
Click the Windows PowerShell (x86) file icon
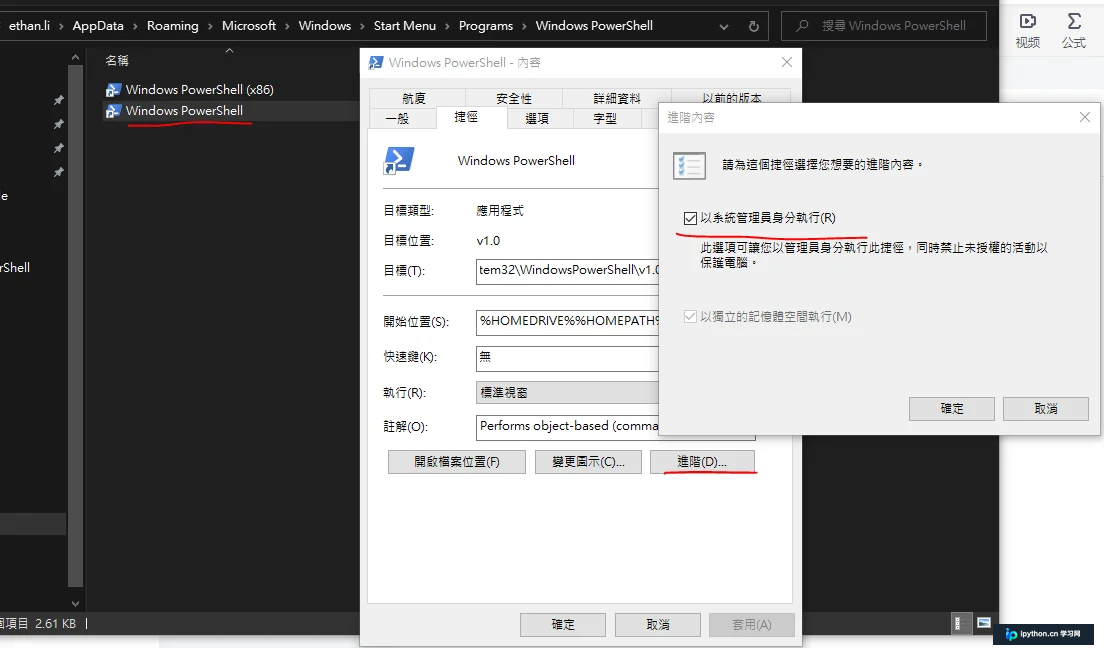coord(113,89)
